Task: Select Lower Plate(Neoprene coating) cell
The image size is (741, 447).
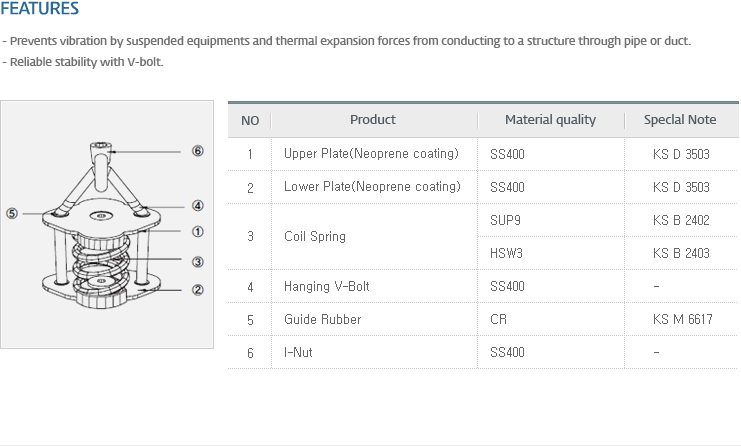Action: click(x=372, y=187)
